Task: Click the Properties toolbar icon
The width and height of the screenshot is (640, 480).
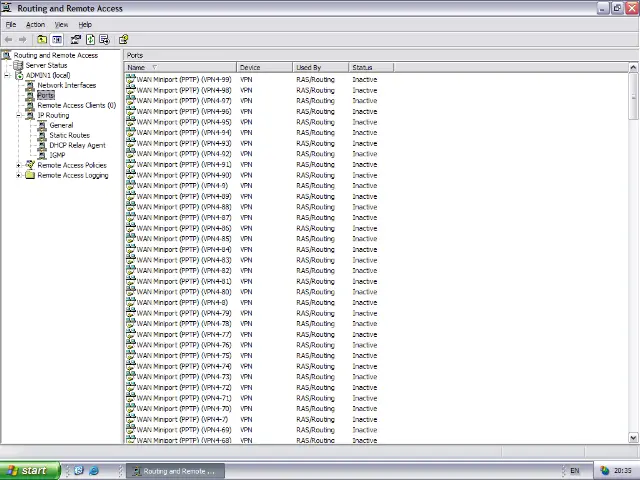Action: (x=76, y=40)
